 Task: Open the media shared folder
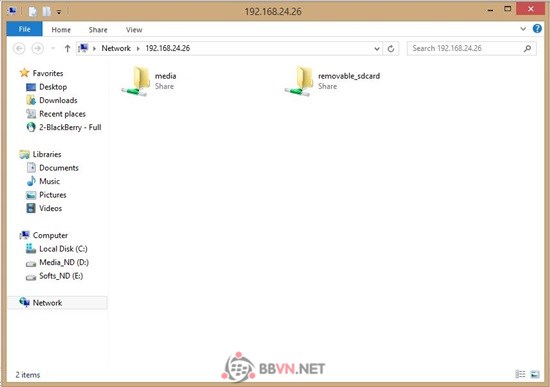pos(149,81)
